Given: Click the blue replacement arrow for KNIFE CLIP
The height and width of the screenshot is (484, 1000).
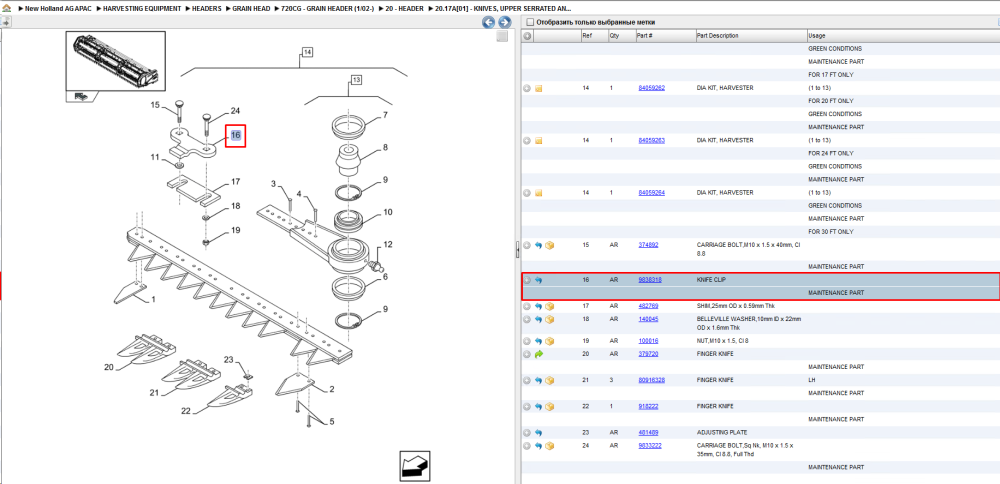Looking at the screenshot, I should click(x=538, y=280).
